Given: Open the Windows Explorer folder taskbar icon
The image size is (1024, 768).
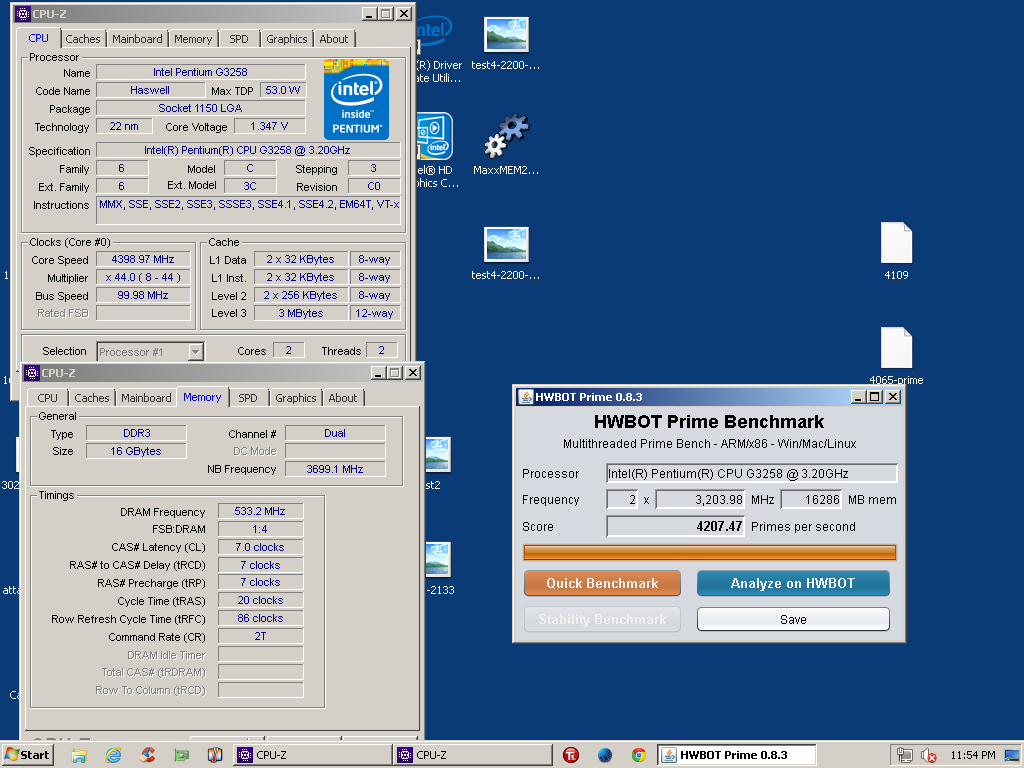Looking at the screenshot, I should (79, 756).
